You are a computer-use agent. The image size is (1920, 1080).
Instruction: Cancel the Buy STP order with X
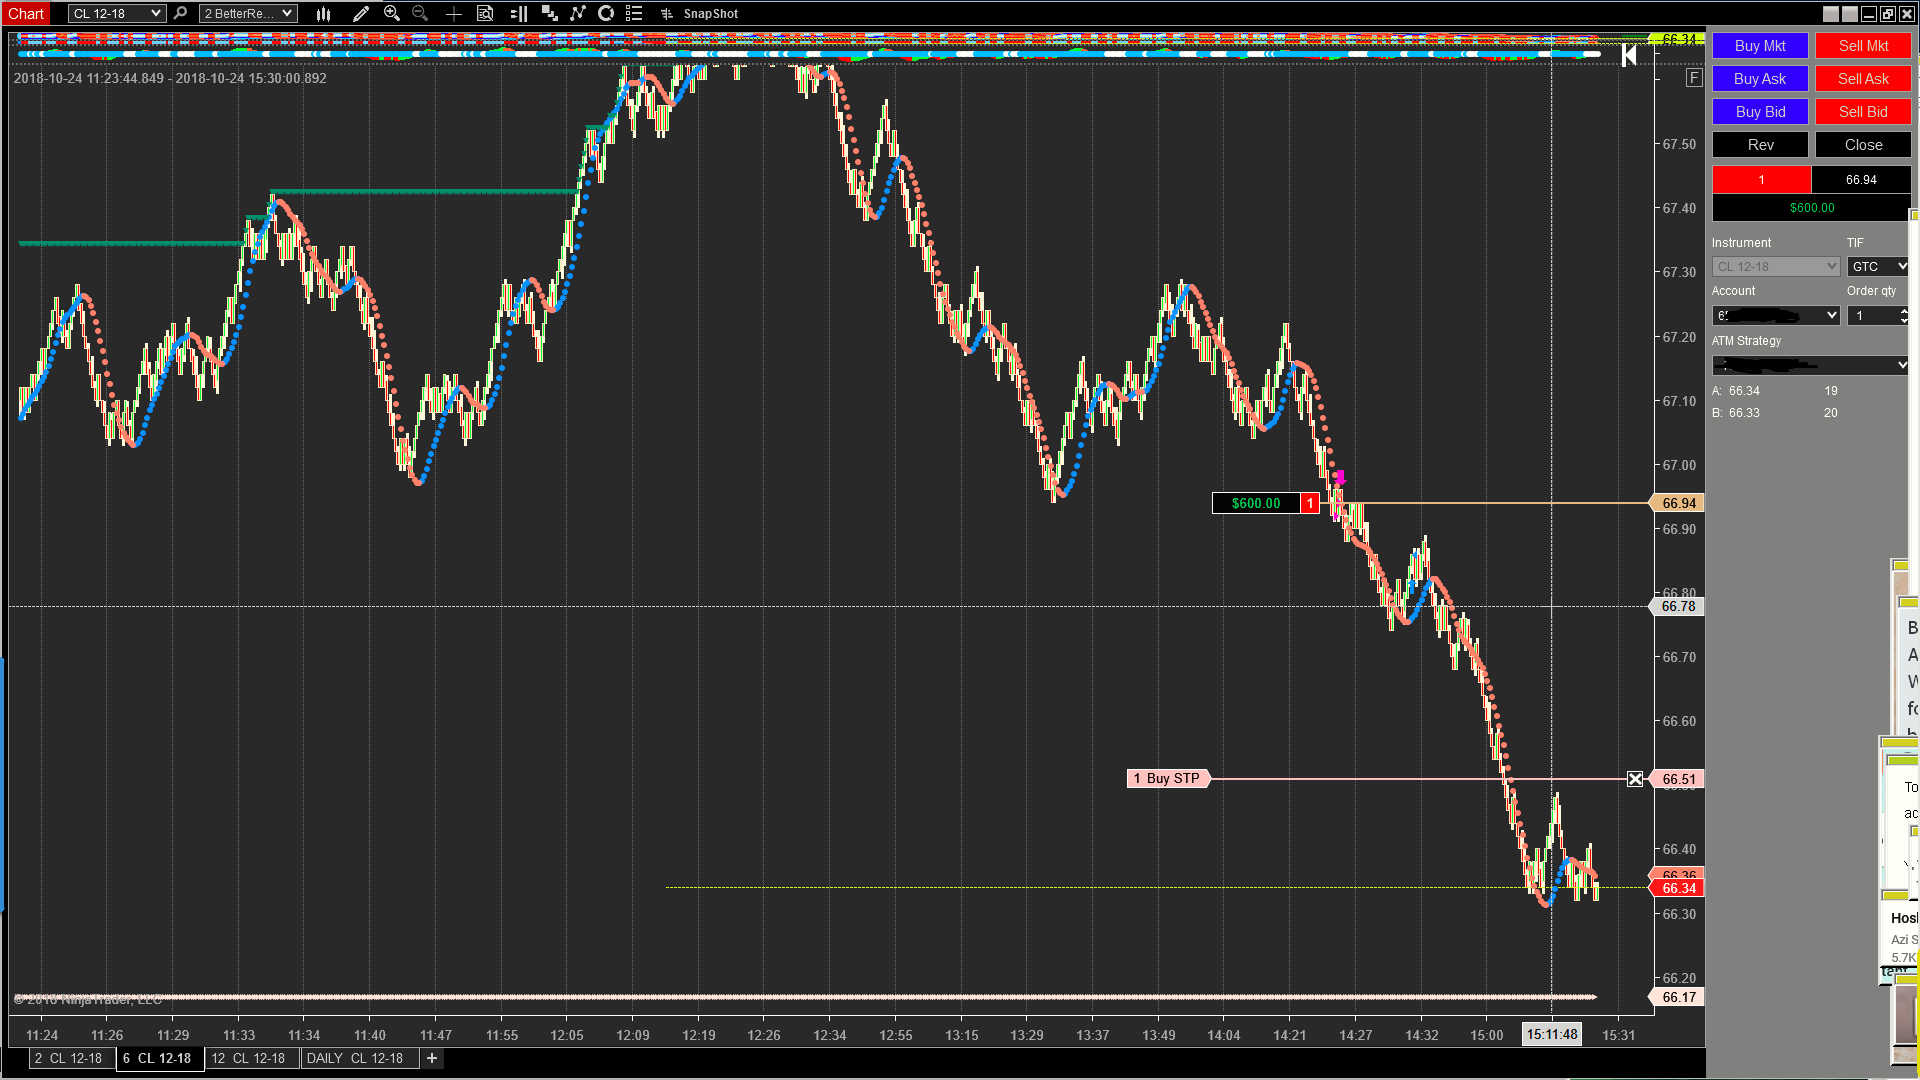pyautogui.click(x=1635, y=779)
